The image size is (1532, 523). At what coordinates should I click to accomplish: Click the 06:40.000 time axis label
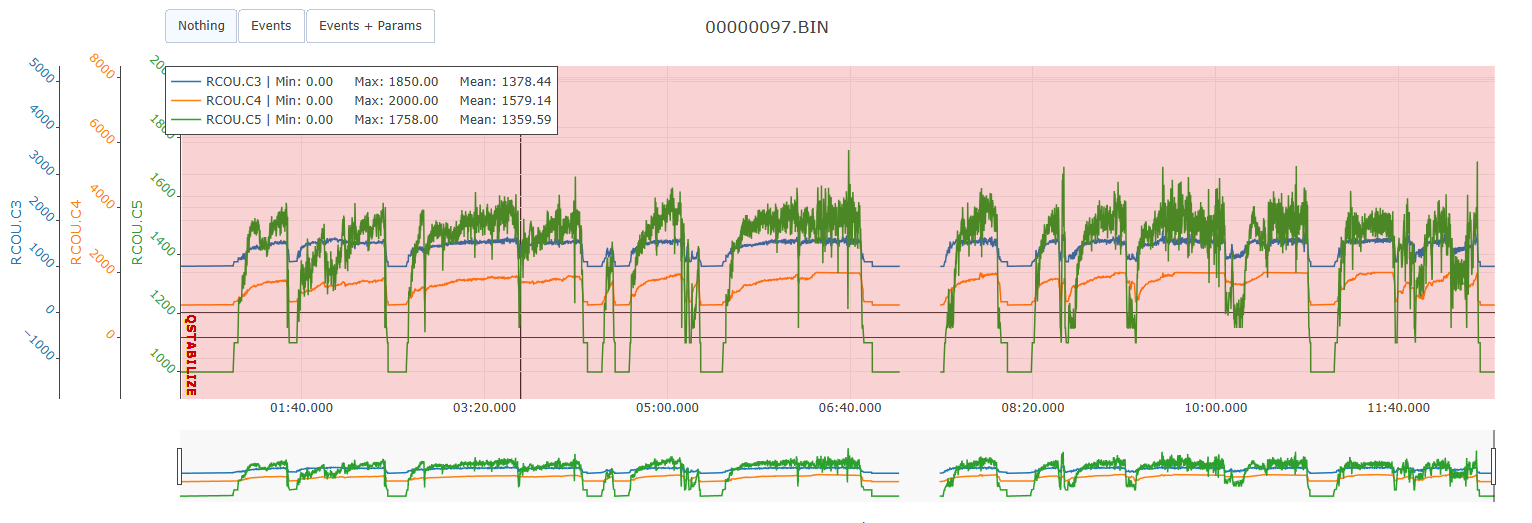850,408
